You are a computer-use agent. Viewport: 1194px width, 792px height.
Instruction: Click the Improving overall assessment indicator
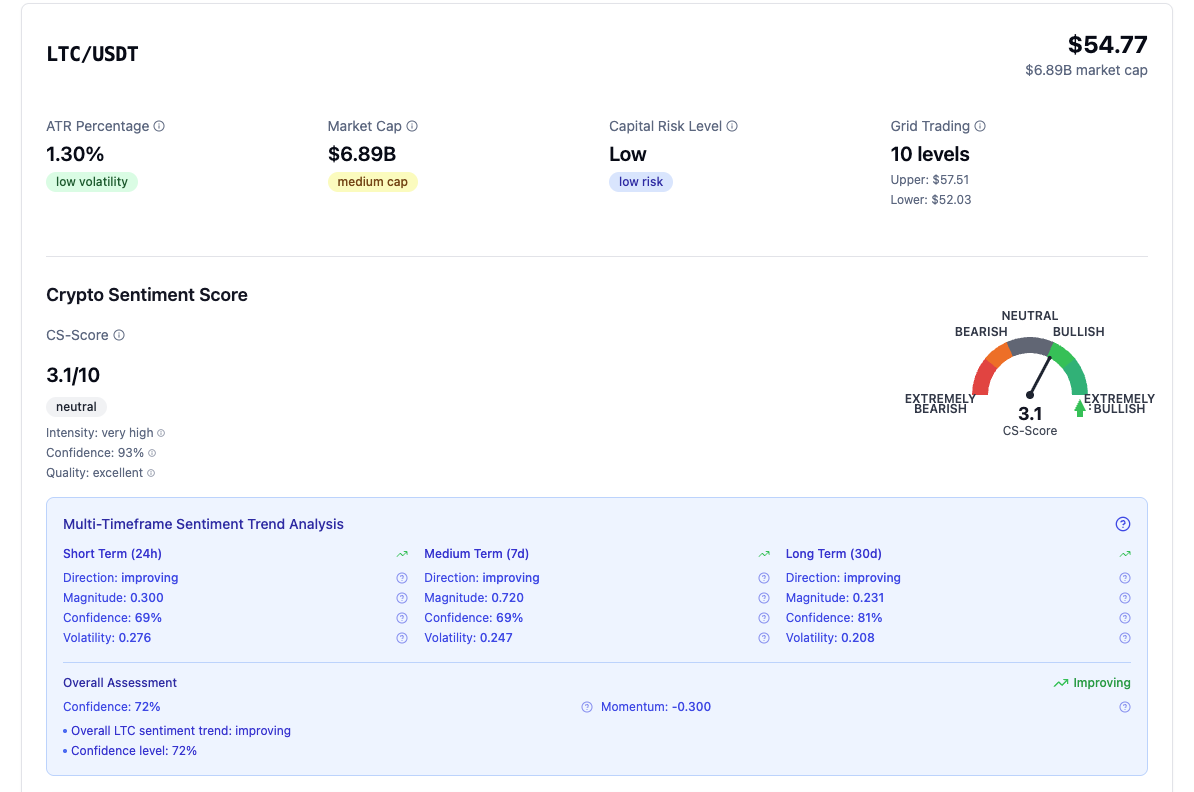tap(1092, 683)
